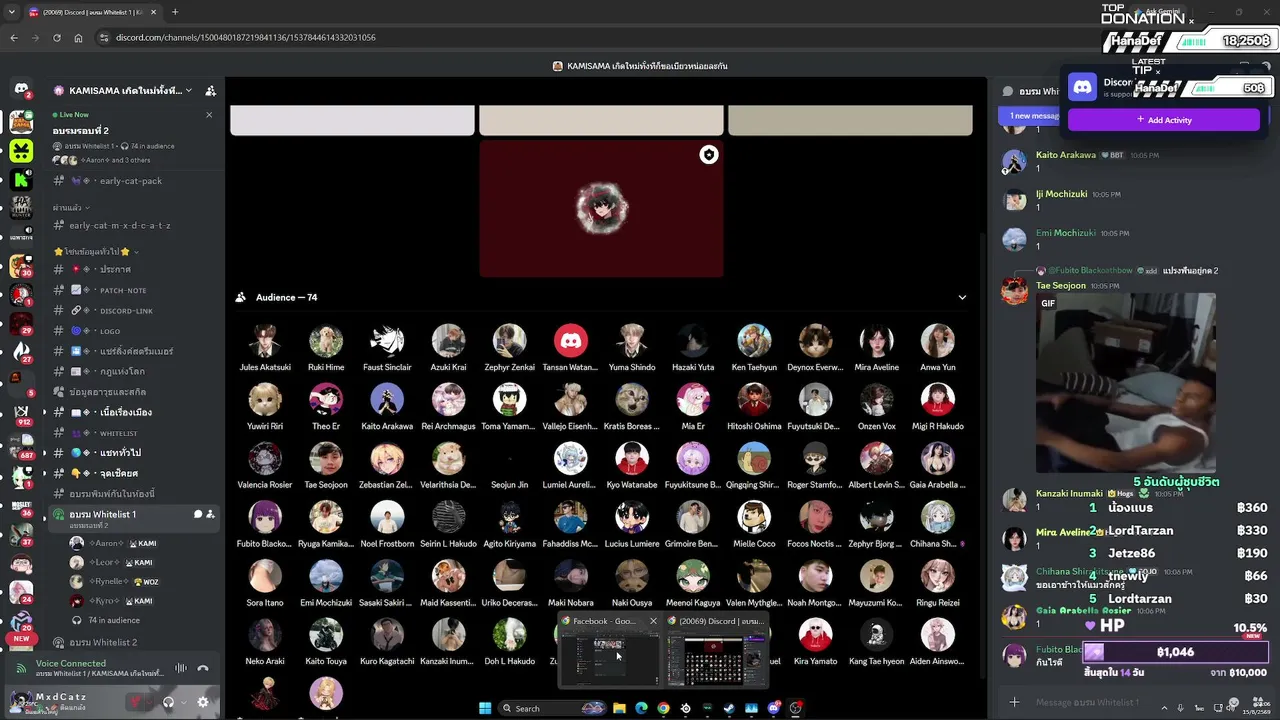Open headphone output options arrow
This screenshot has height=720, width=1280.
click(x=183, y=702)
